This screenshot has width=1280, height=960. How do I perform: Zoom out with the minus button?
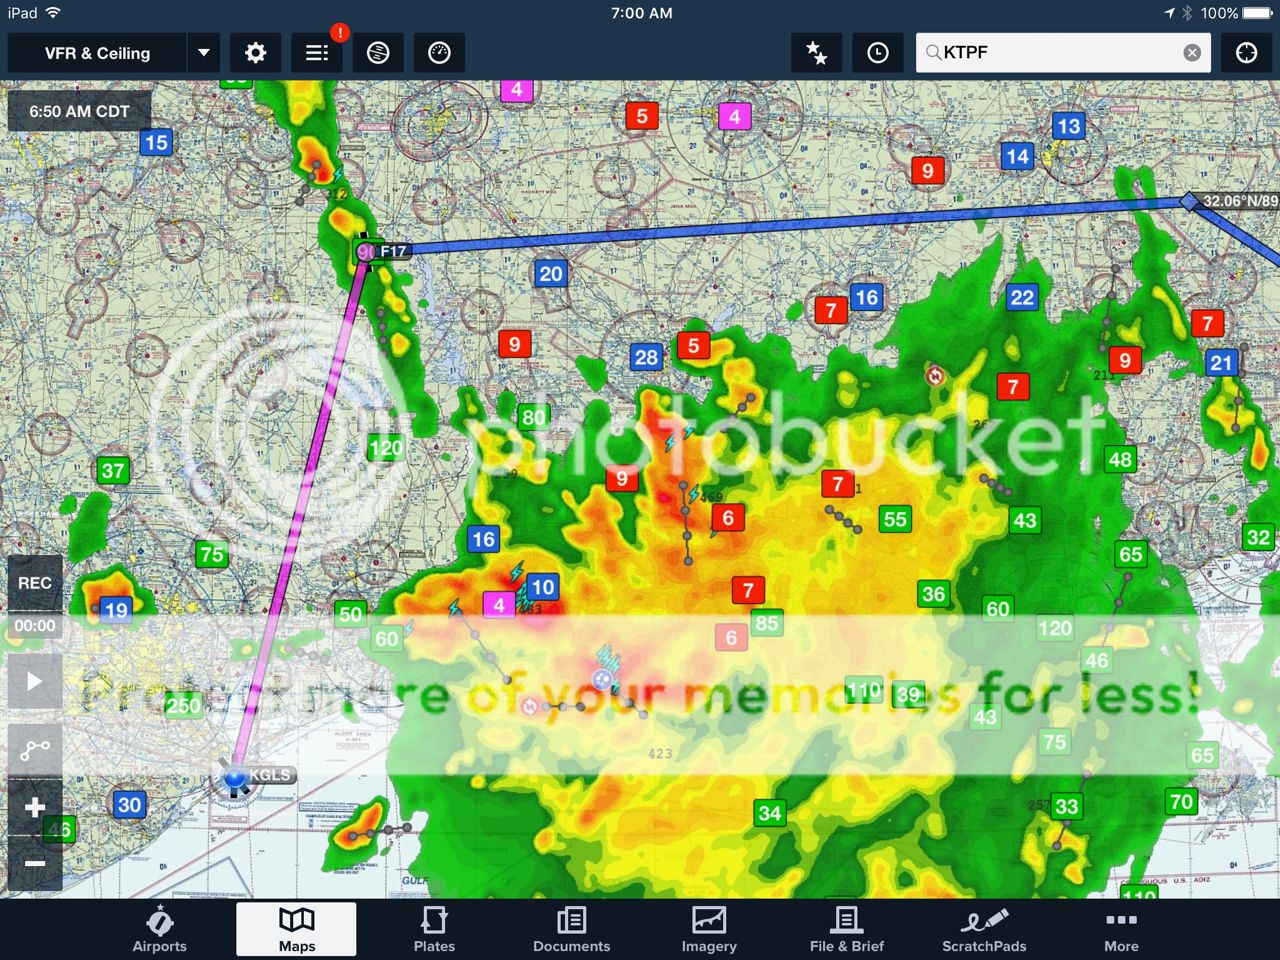35,863
